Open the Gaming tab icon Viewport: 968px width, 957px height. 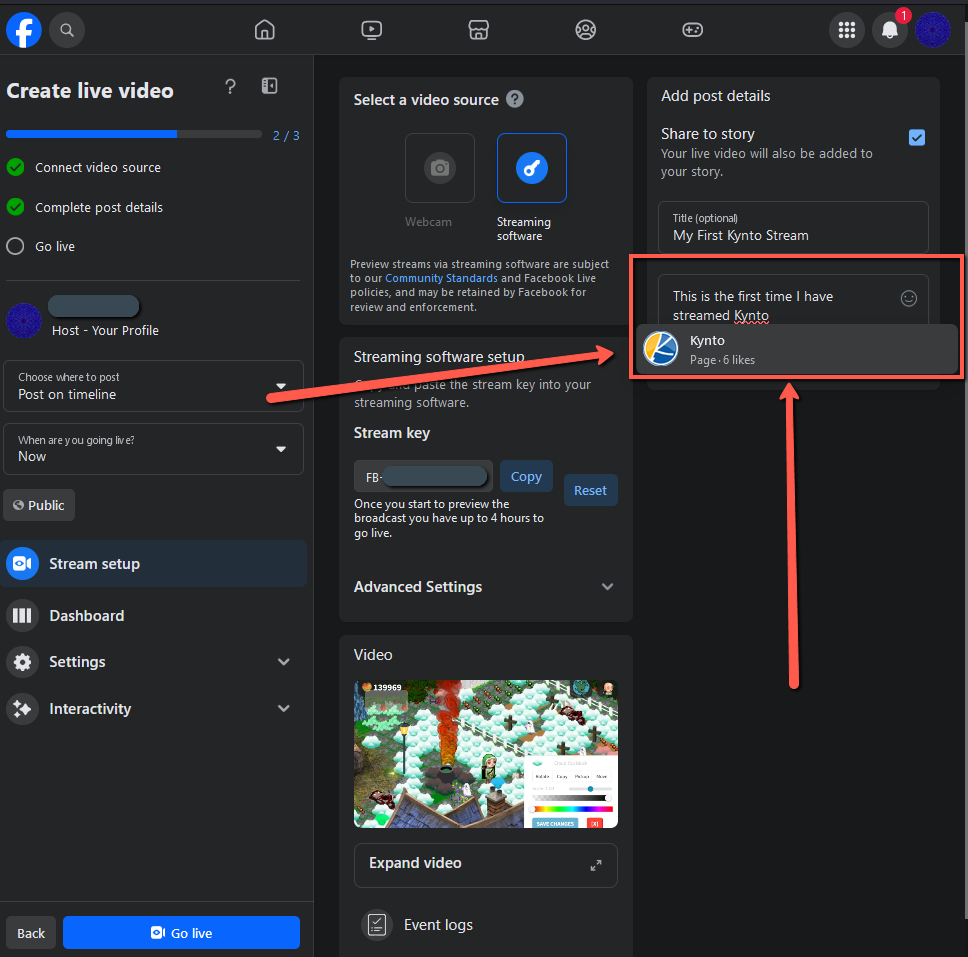pos(692,30)
